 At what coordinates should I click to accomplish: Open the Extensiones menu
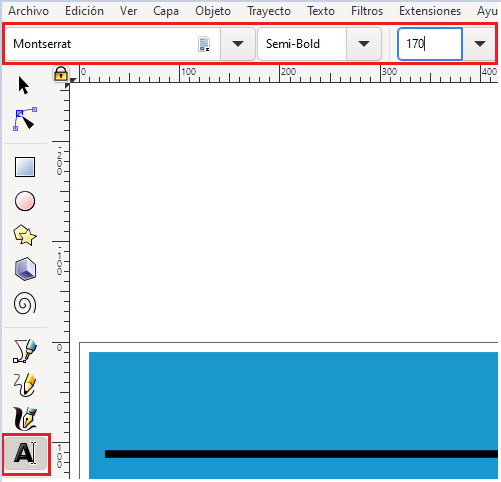point(430,11)
